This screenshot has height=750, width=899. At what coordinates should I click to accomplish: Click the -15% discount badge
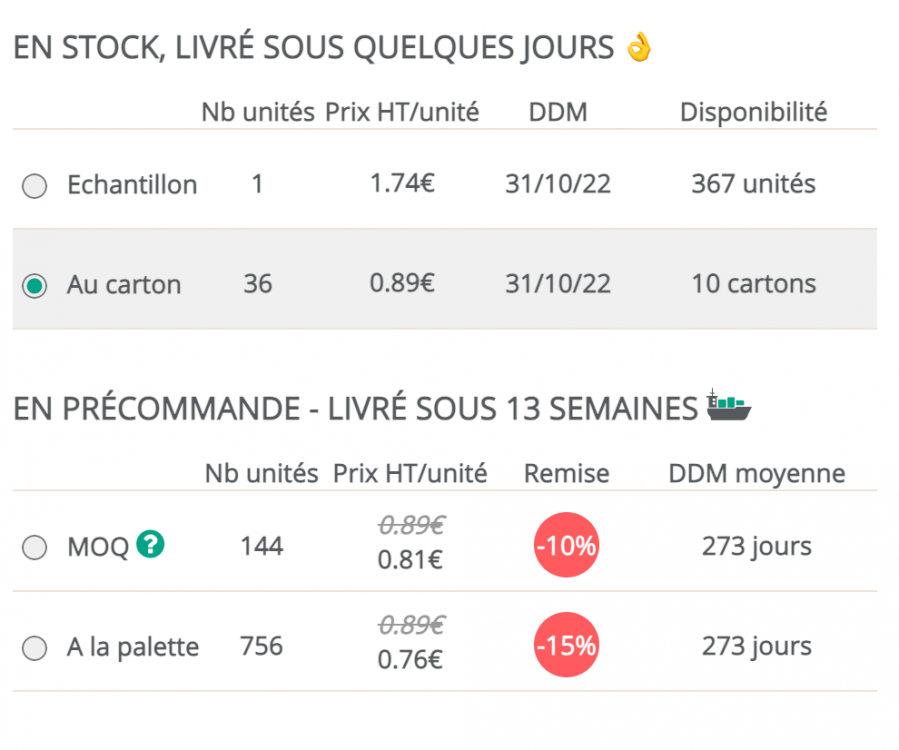tap(566, 646)
